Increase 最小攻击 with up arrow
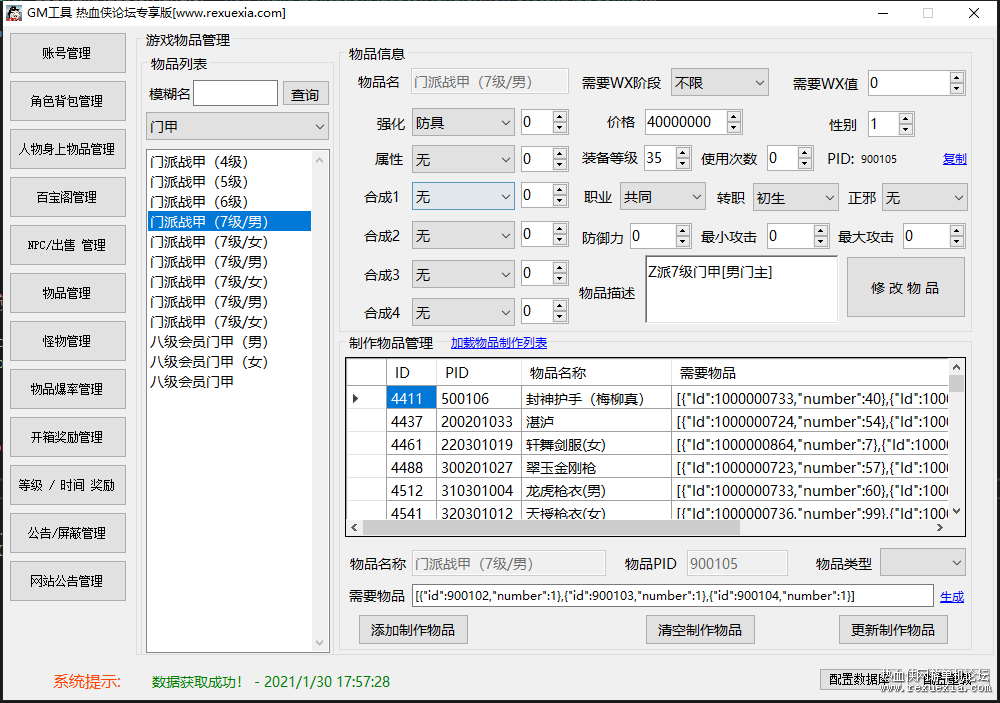The height and width of the screenshot is (703, 1000). point(821,230)
